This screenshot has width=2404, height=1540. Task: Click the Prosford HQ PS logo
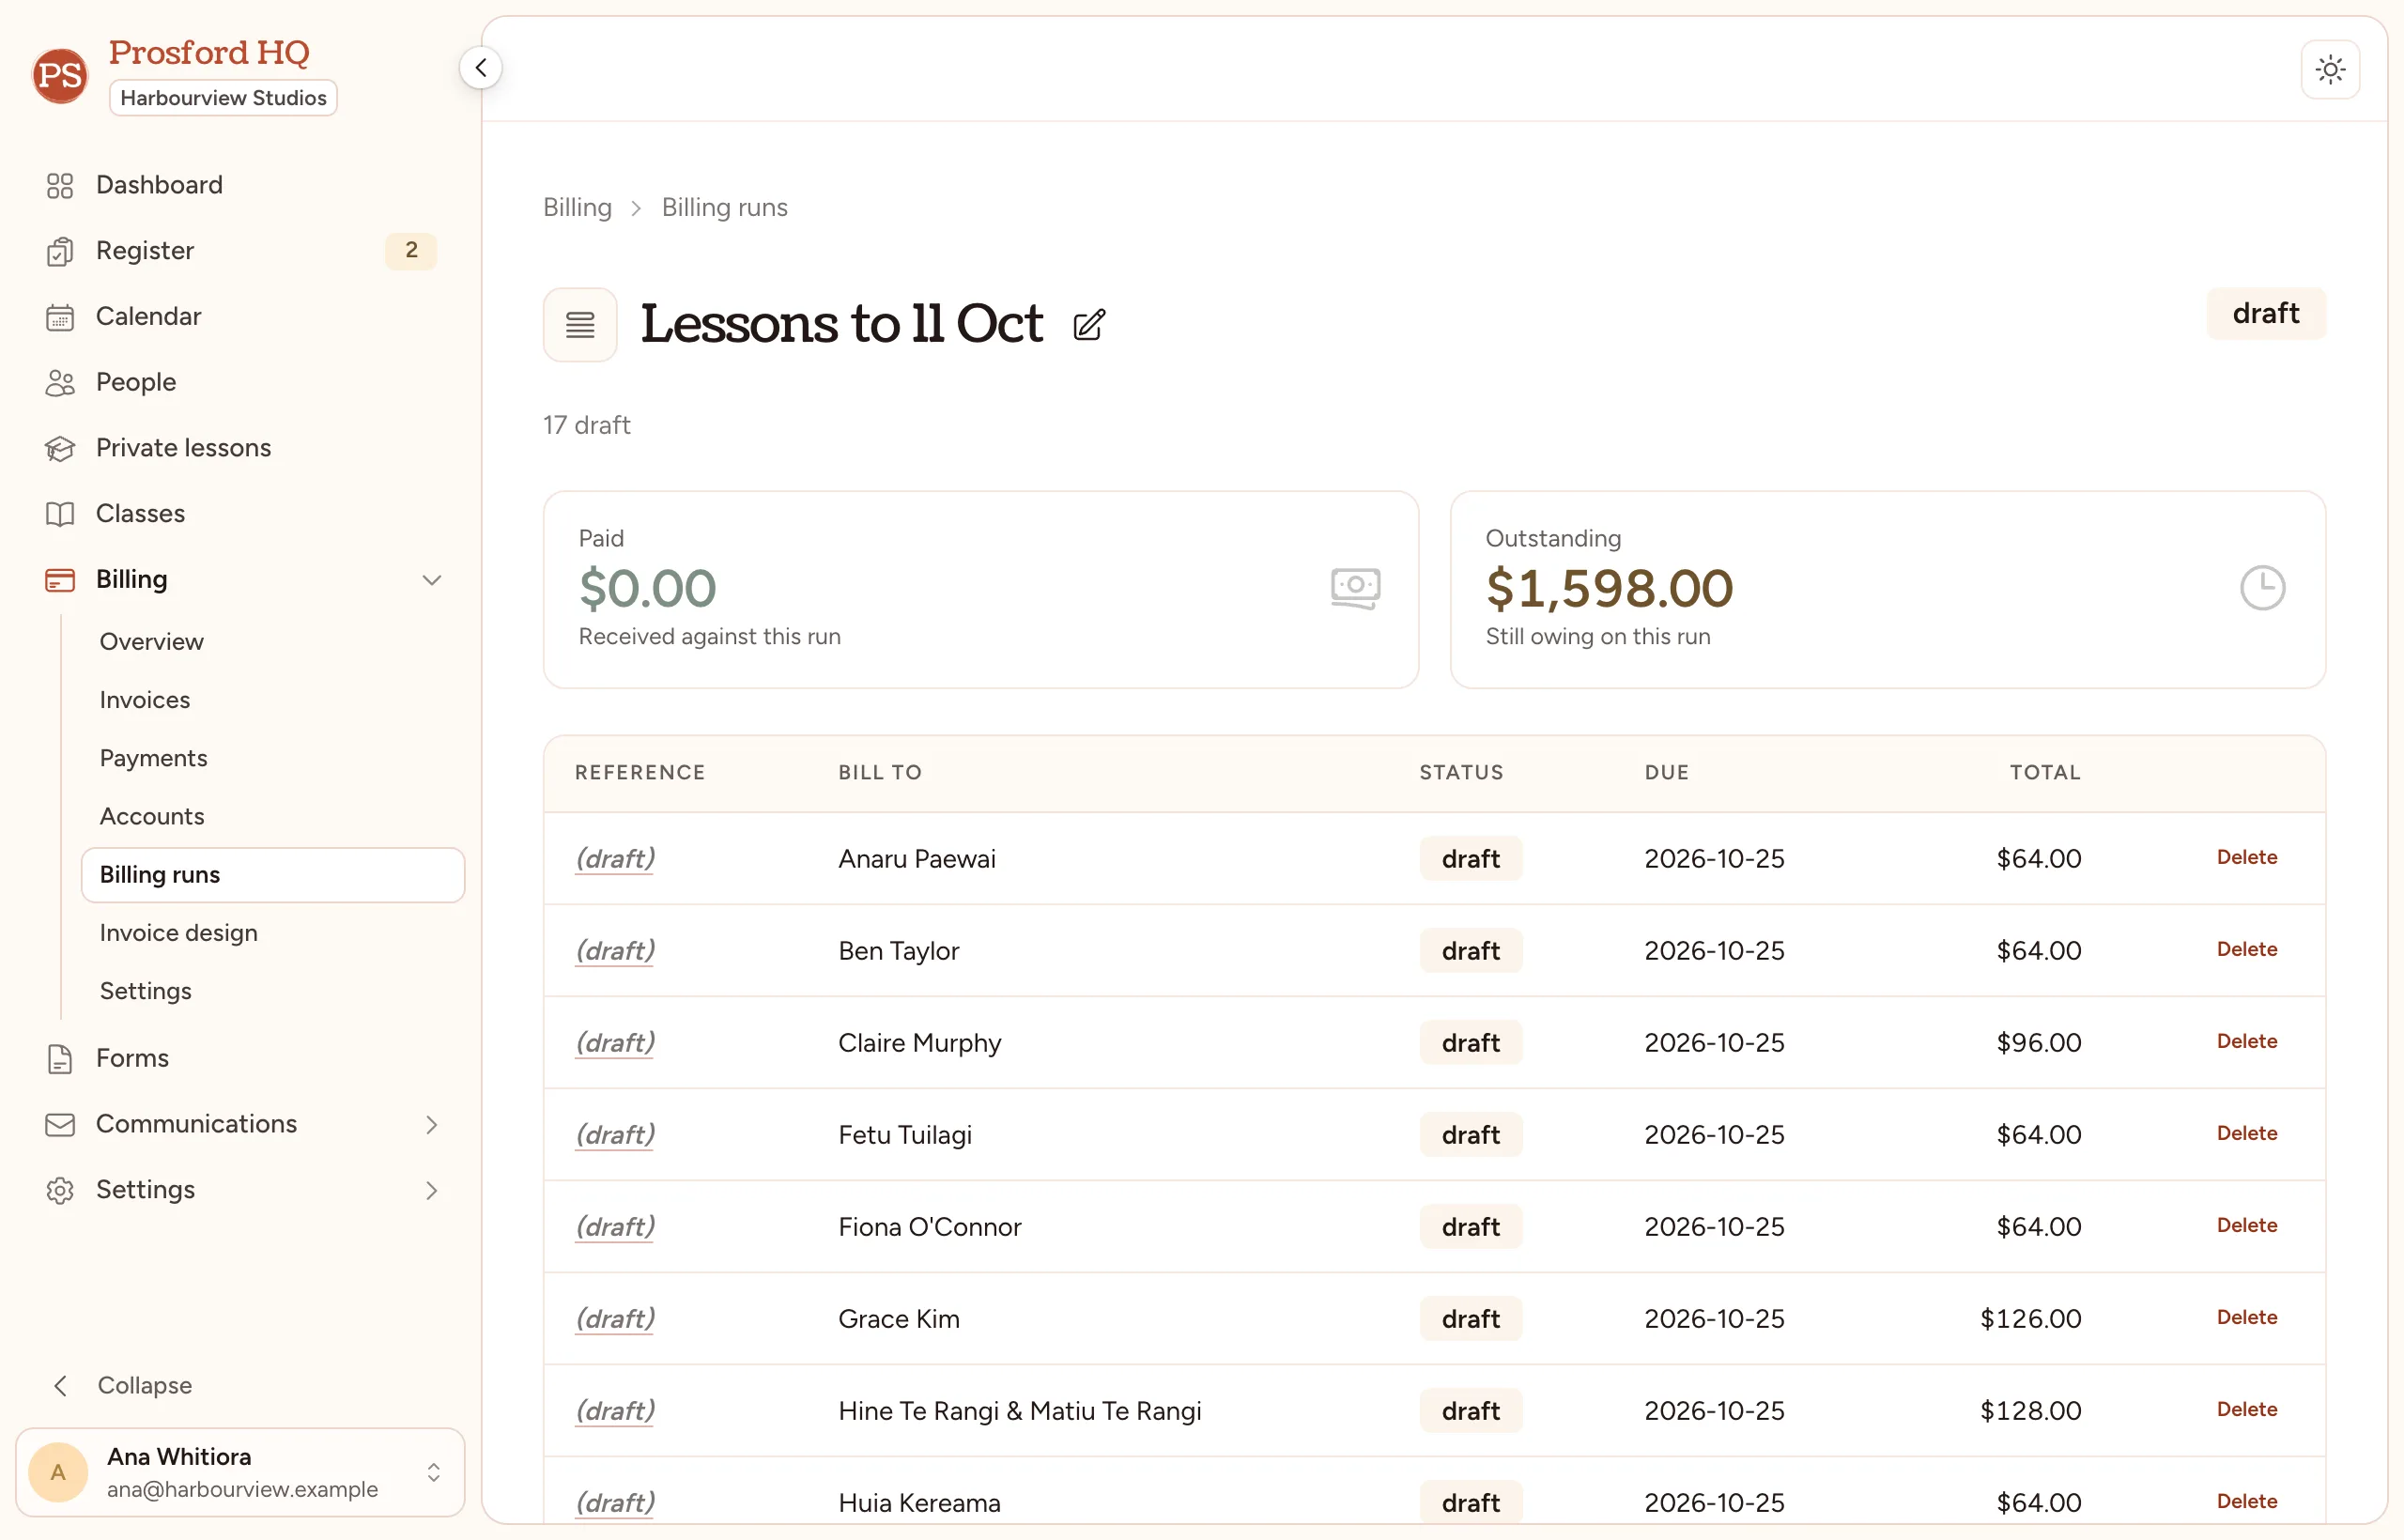(x=60, y=75)
